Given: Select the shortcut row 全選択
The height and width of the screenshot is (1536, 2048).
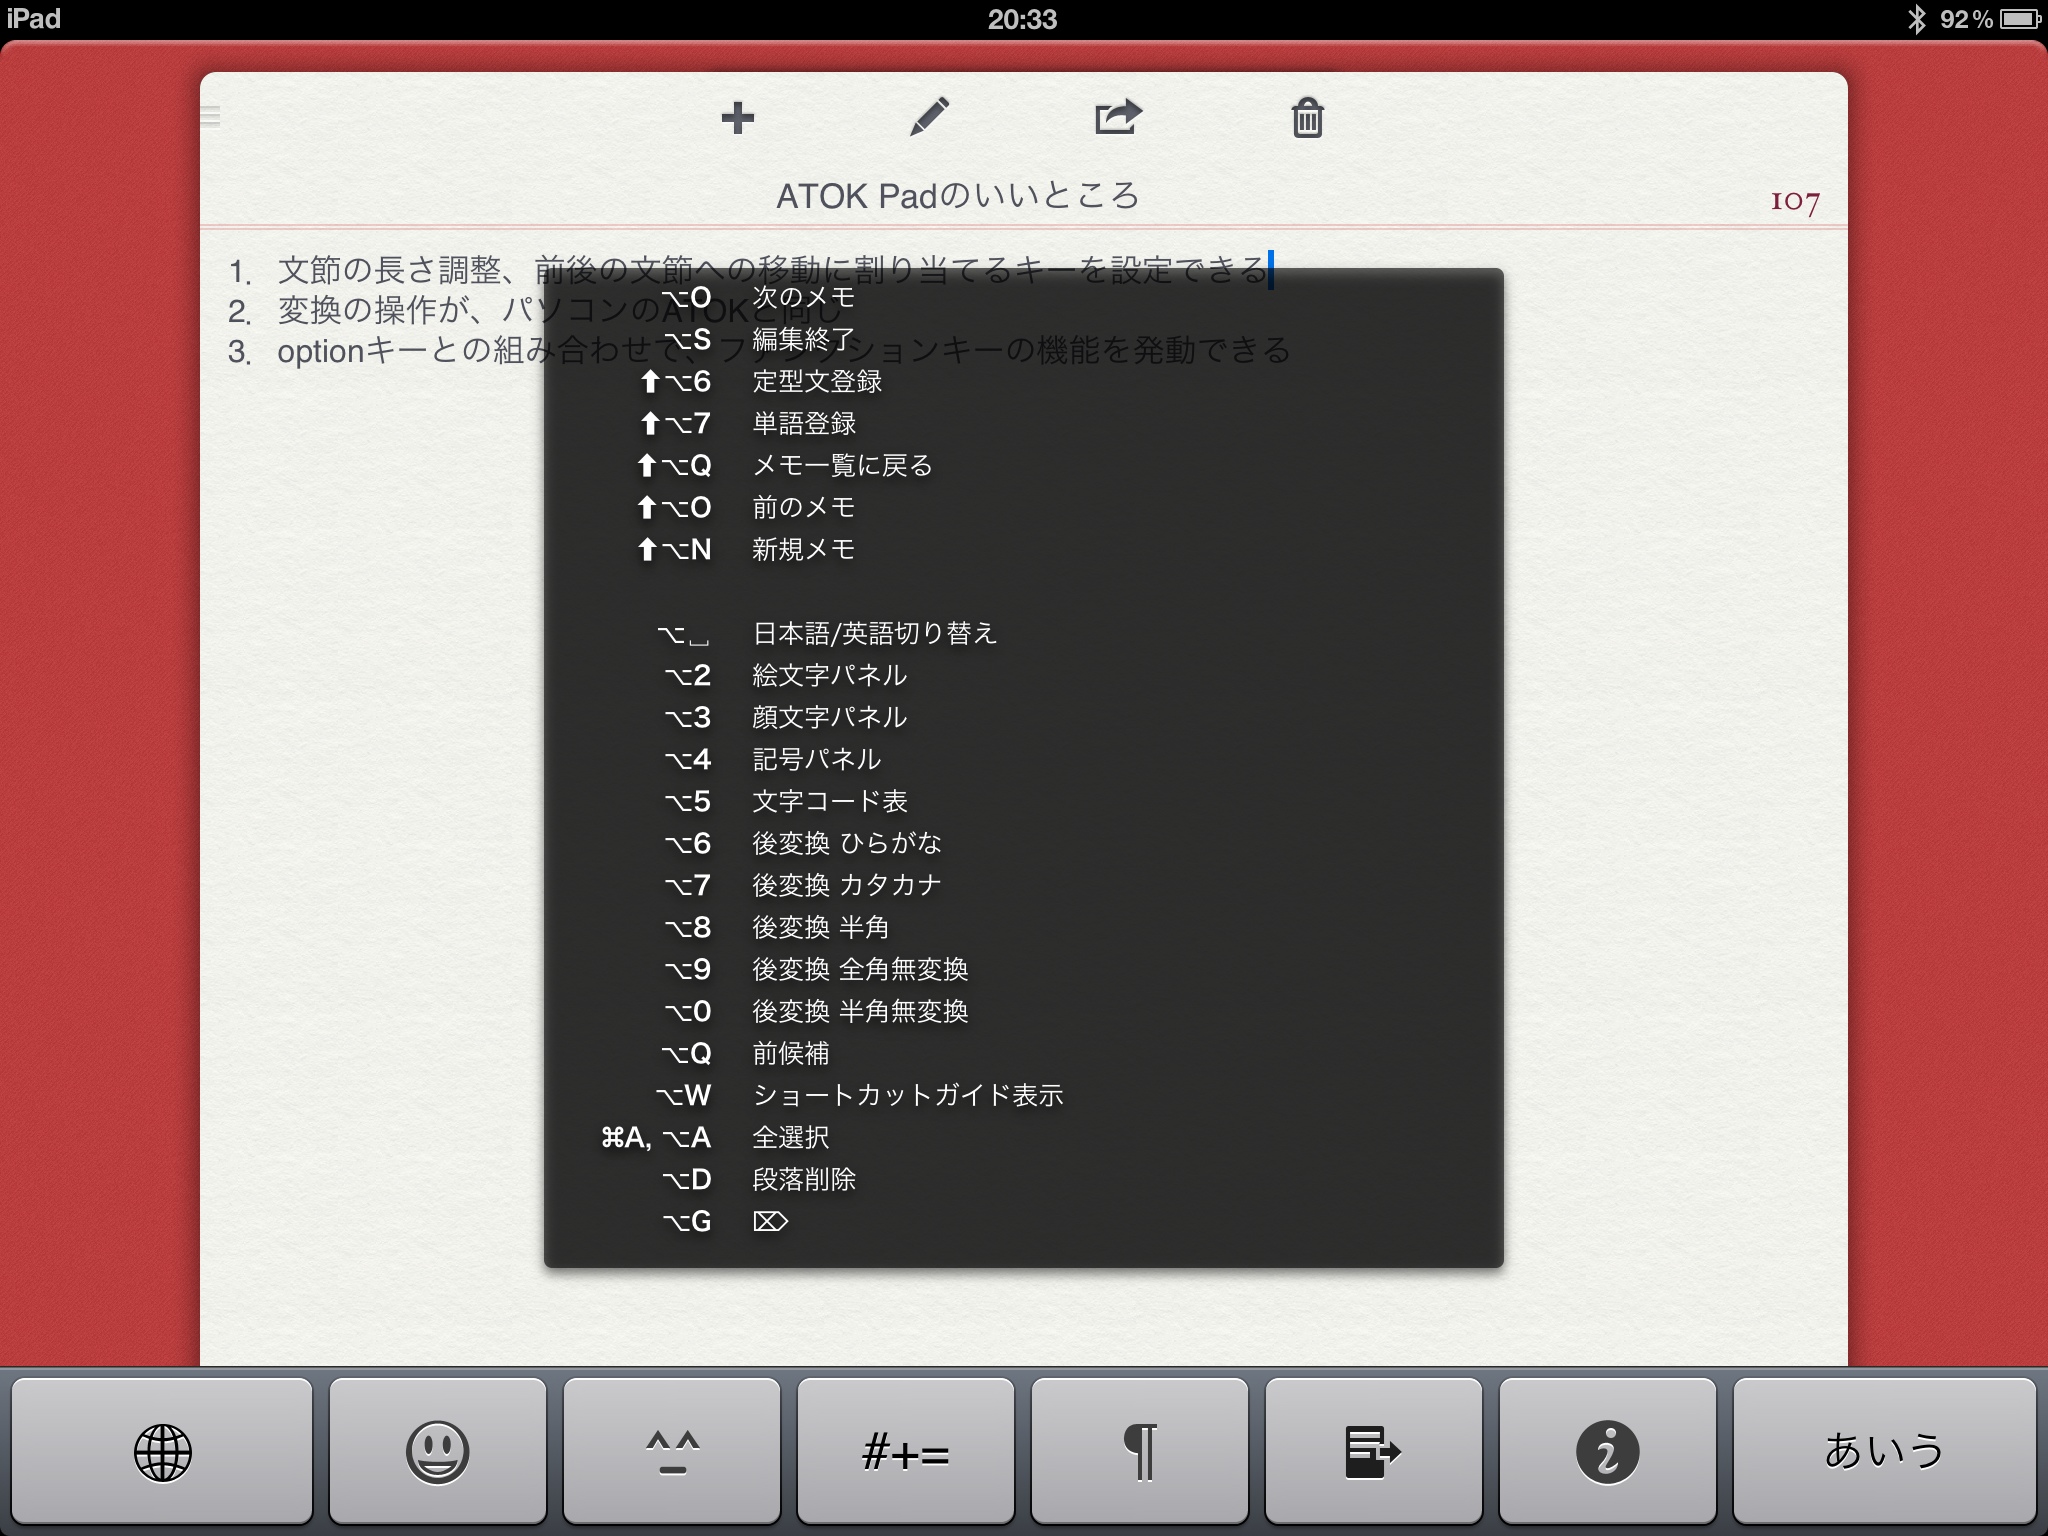Looking at the screenshot, I should click(1024, 1137).
